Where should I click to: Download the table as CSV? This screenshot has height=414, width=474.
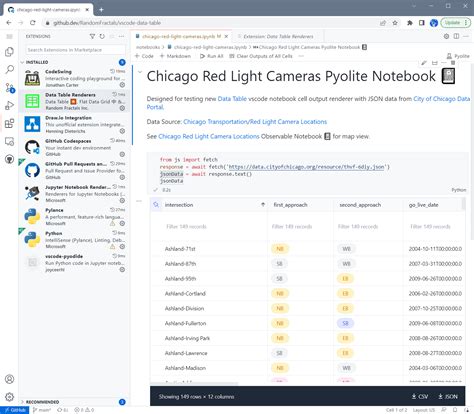pos(420,396)
